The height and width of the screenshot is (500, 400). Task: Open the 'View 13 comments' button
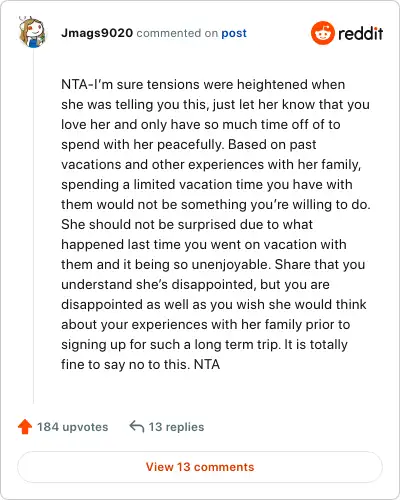tap(200, 467)
